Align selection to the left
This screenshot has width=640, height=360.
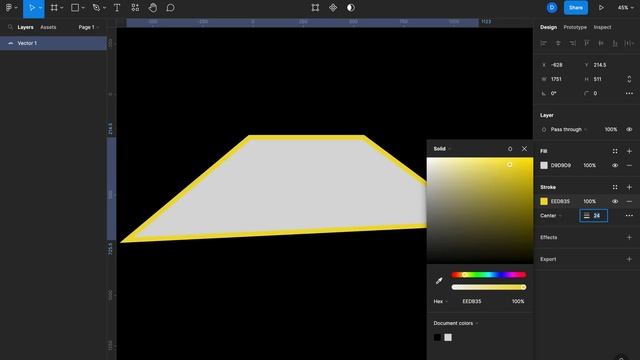[544, 43]
